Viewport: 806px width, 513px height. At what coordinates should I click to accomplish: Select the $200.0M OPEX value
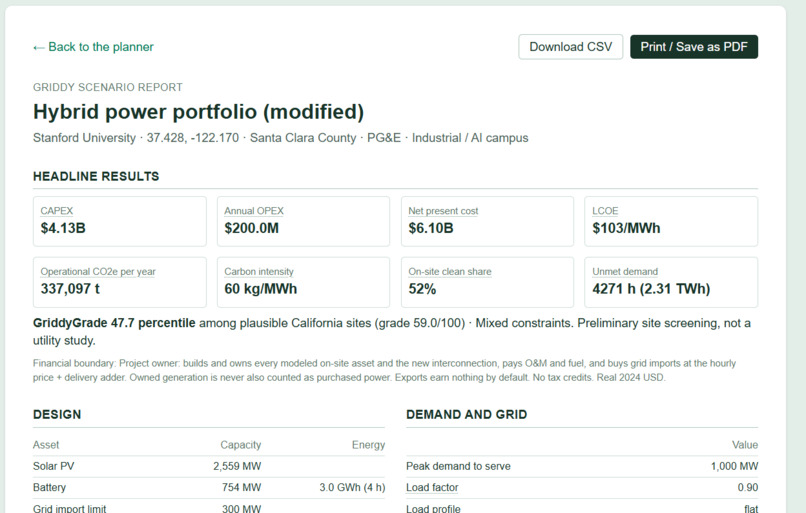point(251,228)
